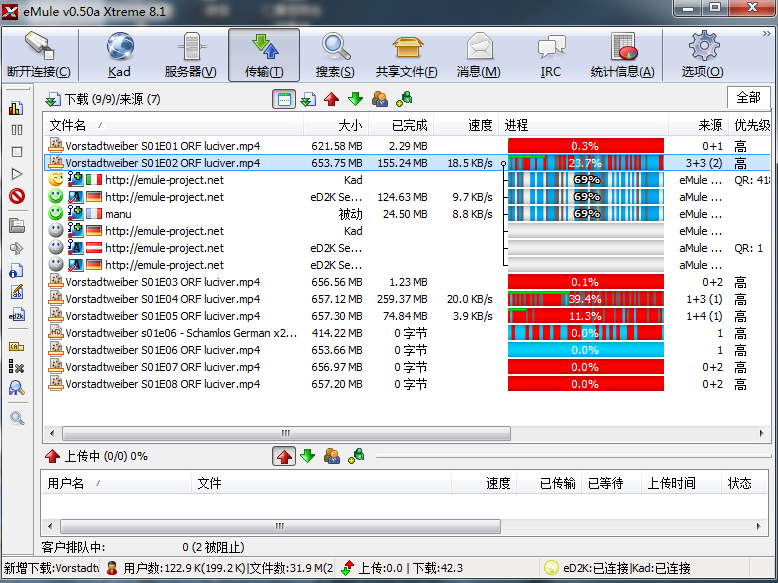
Task: Open the Search (搜索) panel
Action: click(x=335, y=55)
